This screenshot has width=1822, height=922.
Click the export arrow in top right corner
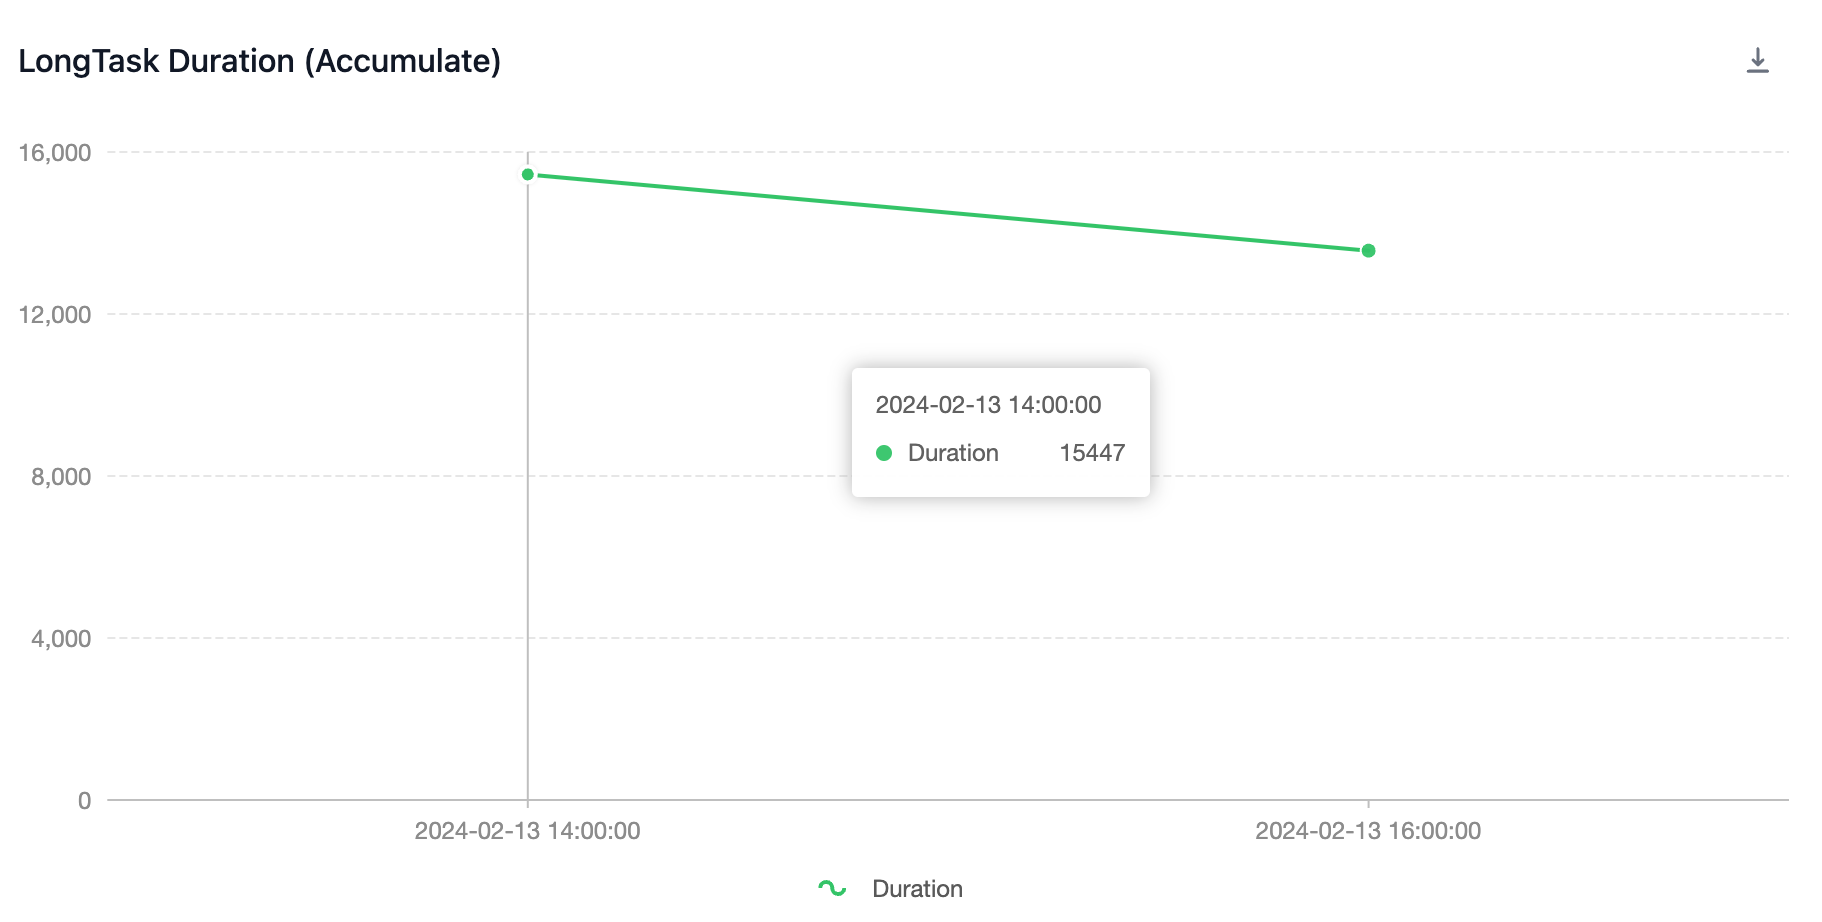[1759, 60]
